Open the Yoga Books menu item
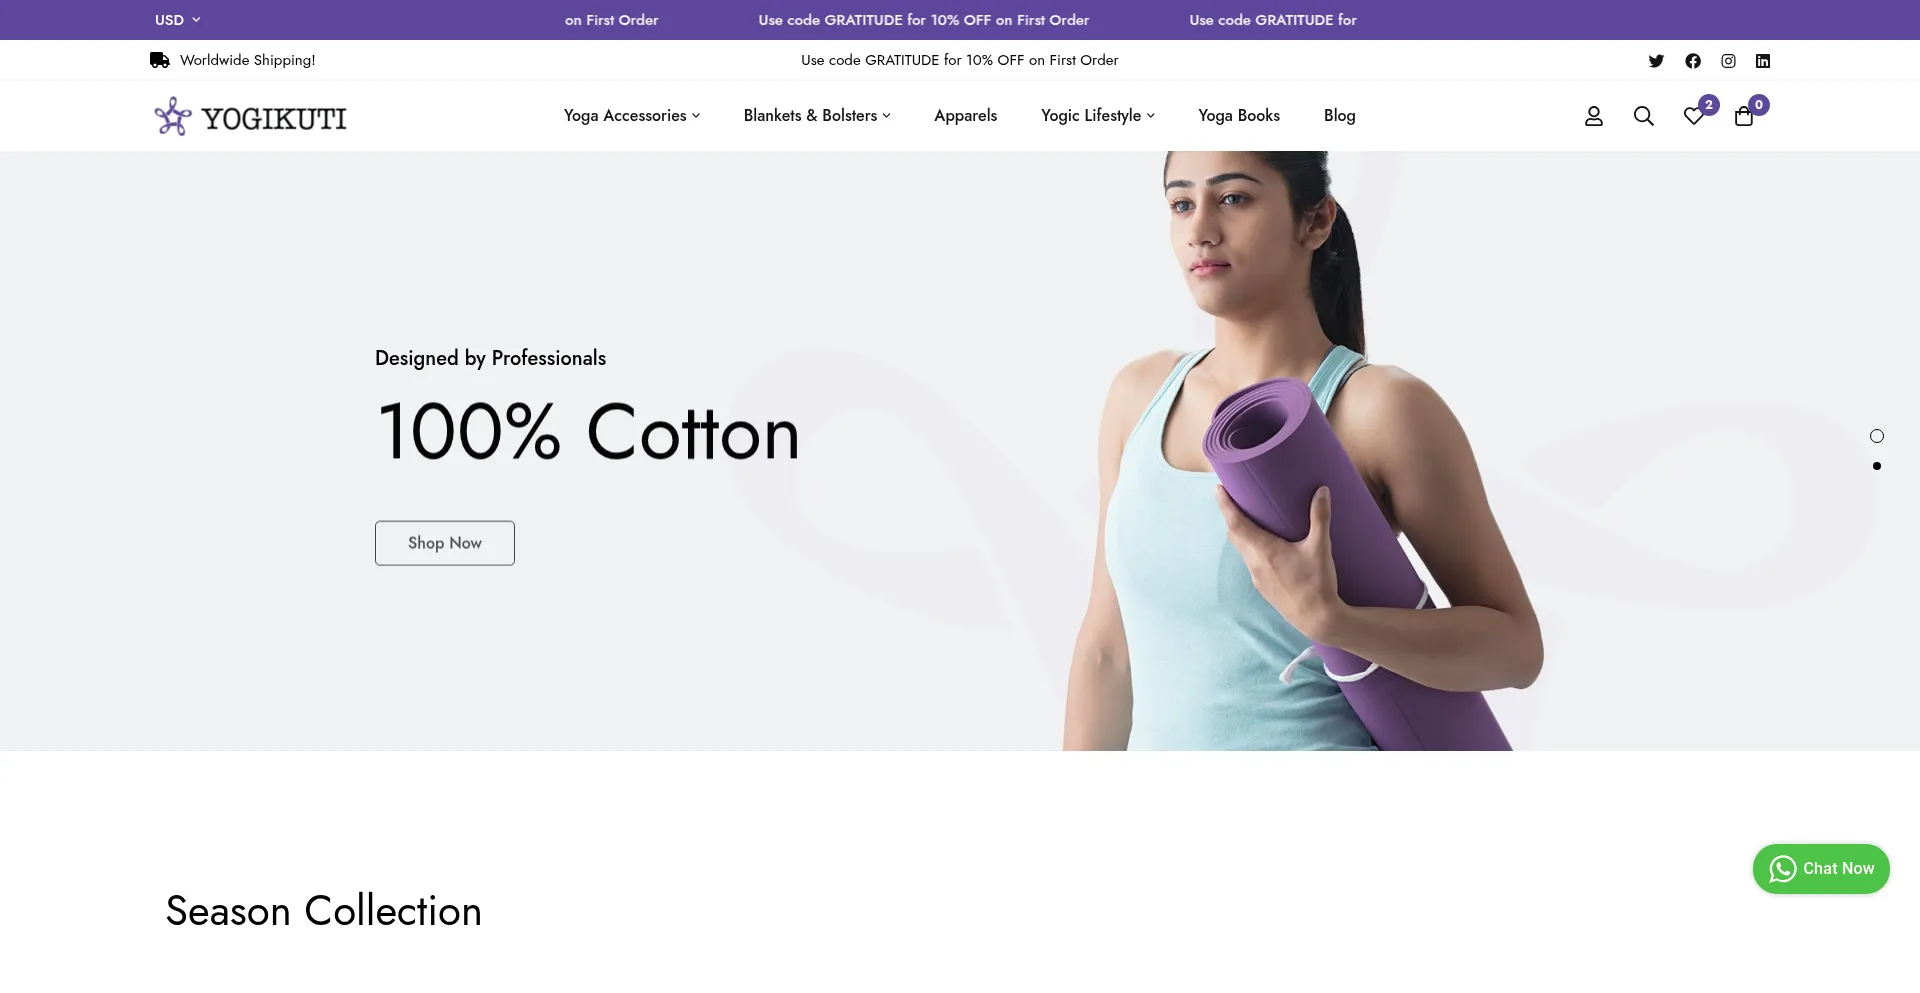Screen dimensions: 1920x993 click(x=1239, y=116)
